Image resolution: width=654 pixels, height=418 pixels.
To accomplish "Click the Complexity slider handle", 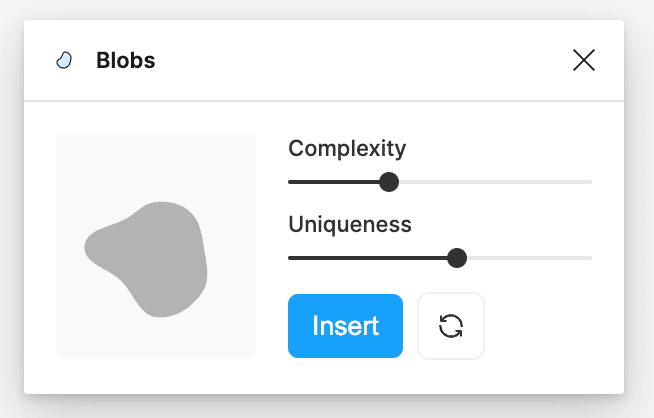I will pyautogui.click(x=389, y=182).
